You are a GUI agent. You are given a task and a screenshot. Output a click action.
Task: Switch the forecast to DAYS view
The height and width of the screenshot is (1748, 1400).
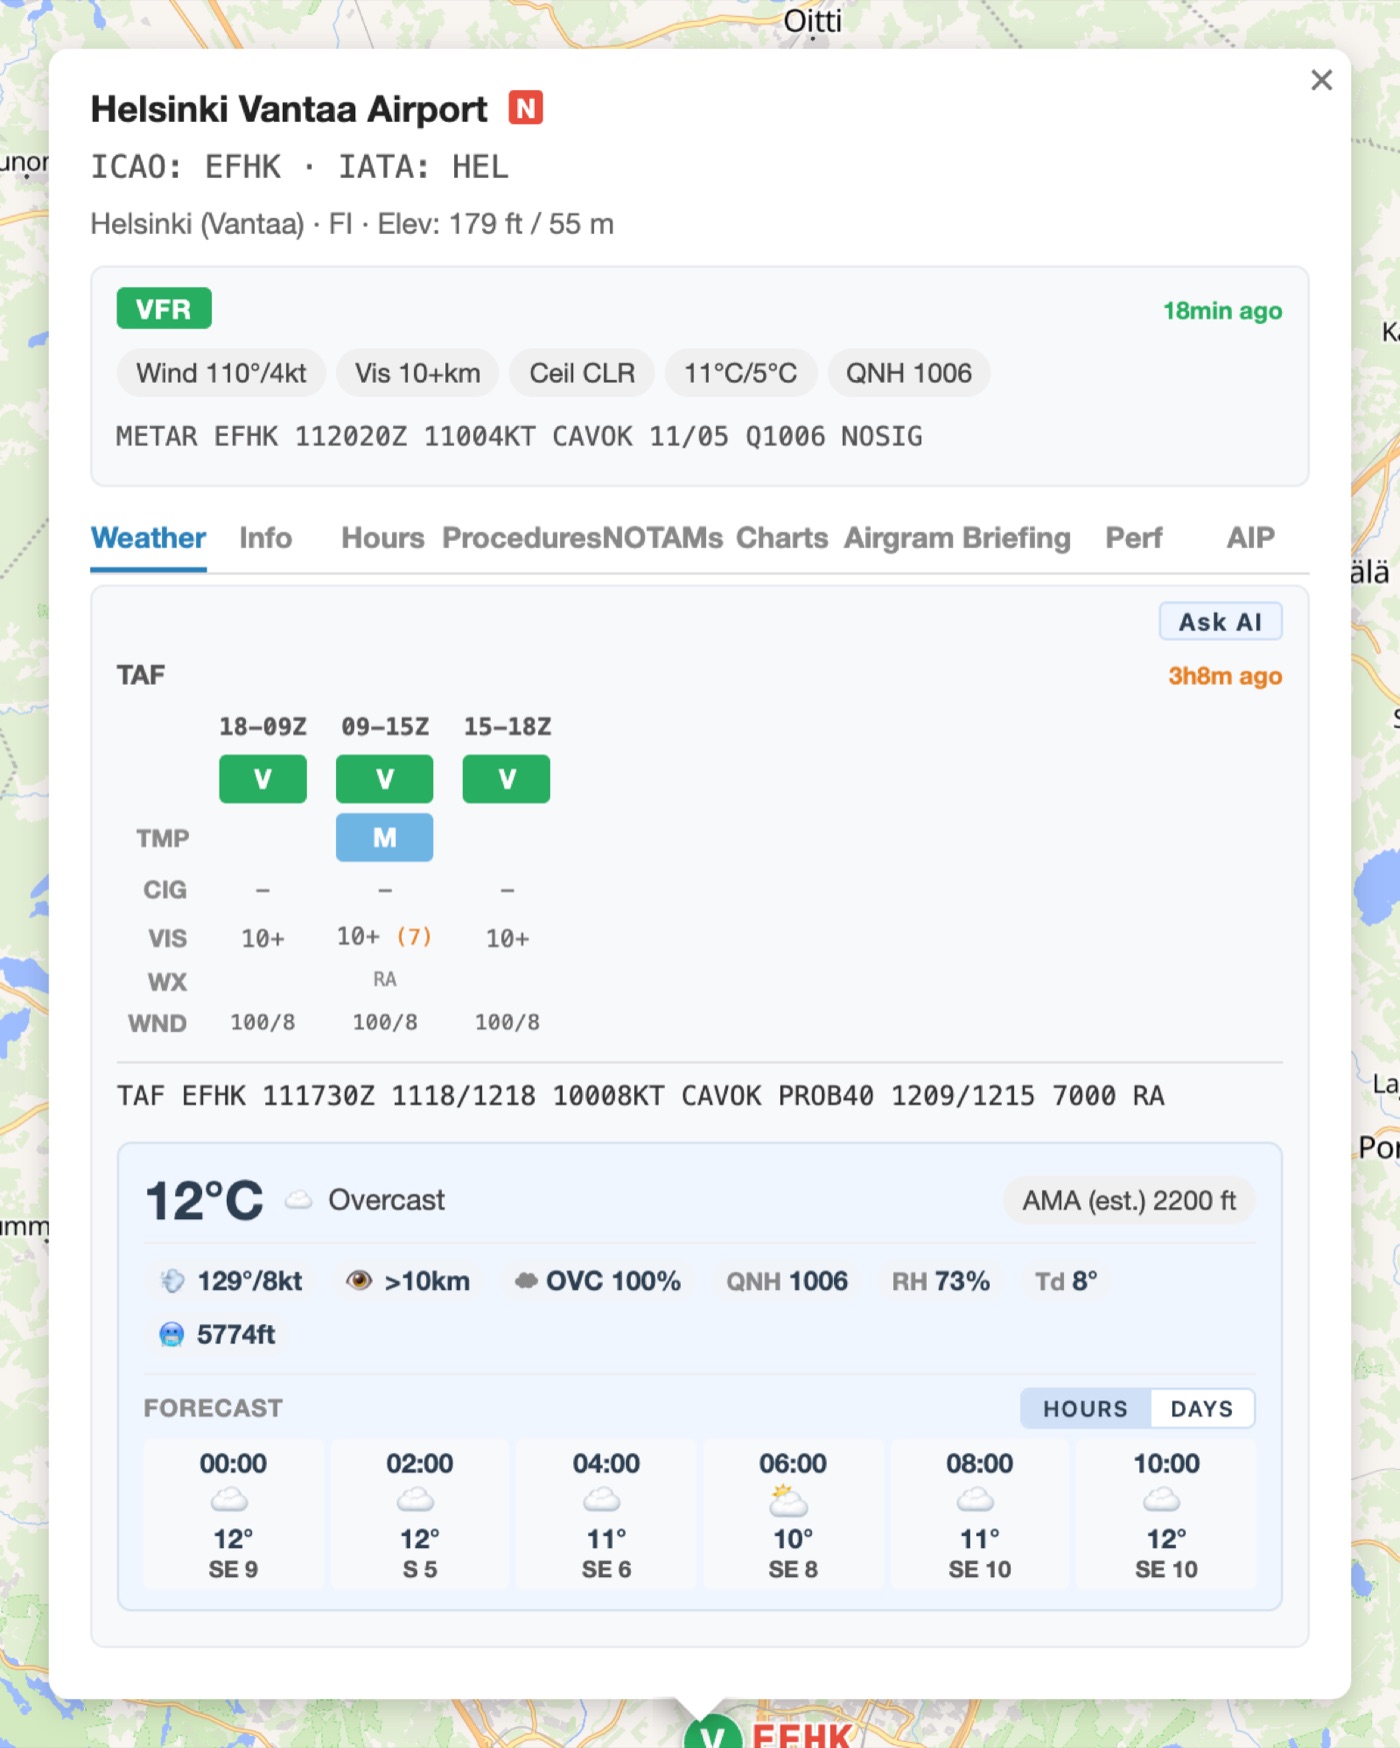coord(1202,1409)
